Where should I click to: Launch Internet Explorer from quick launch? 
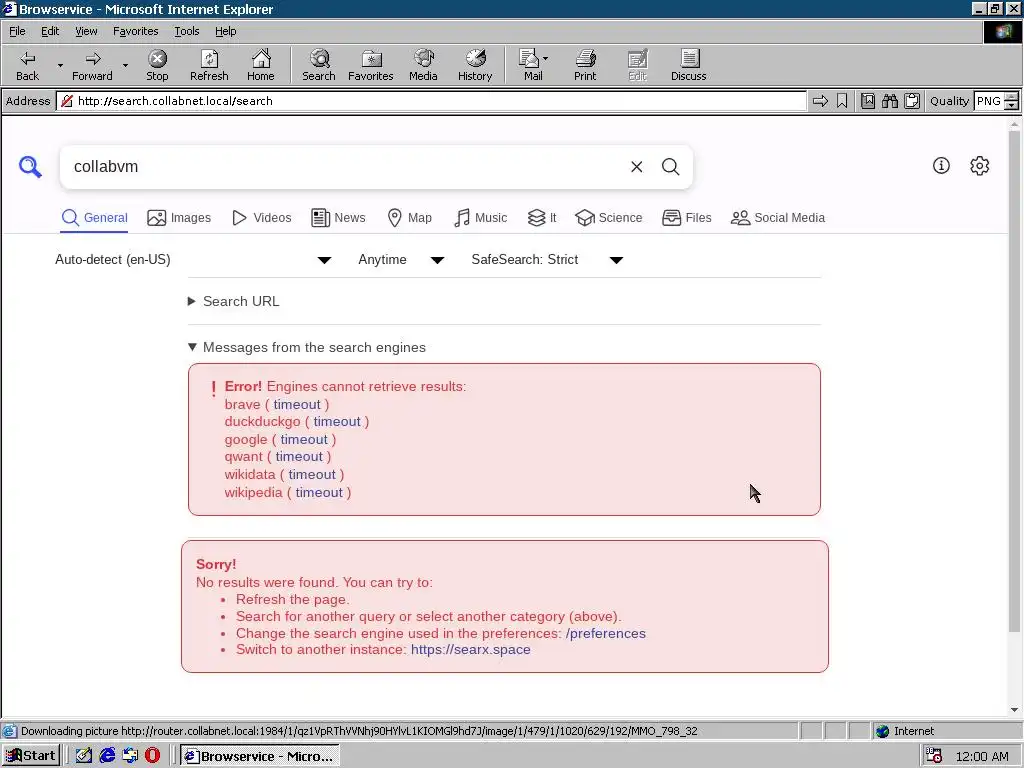(107, 756)
